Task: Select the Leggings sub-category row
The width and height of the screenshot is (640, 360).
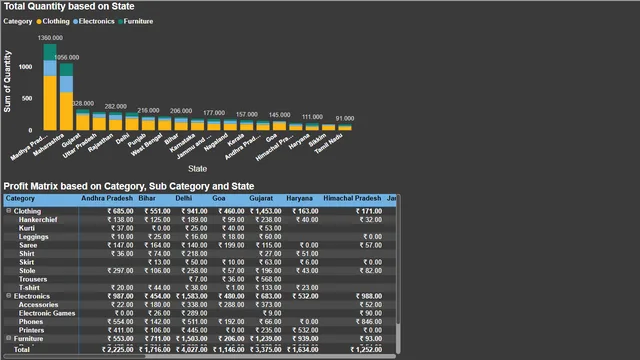Action: pyautogui.click(x=33, y=237)
